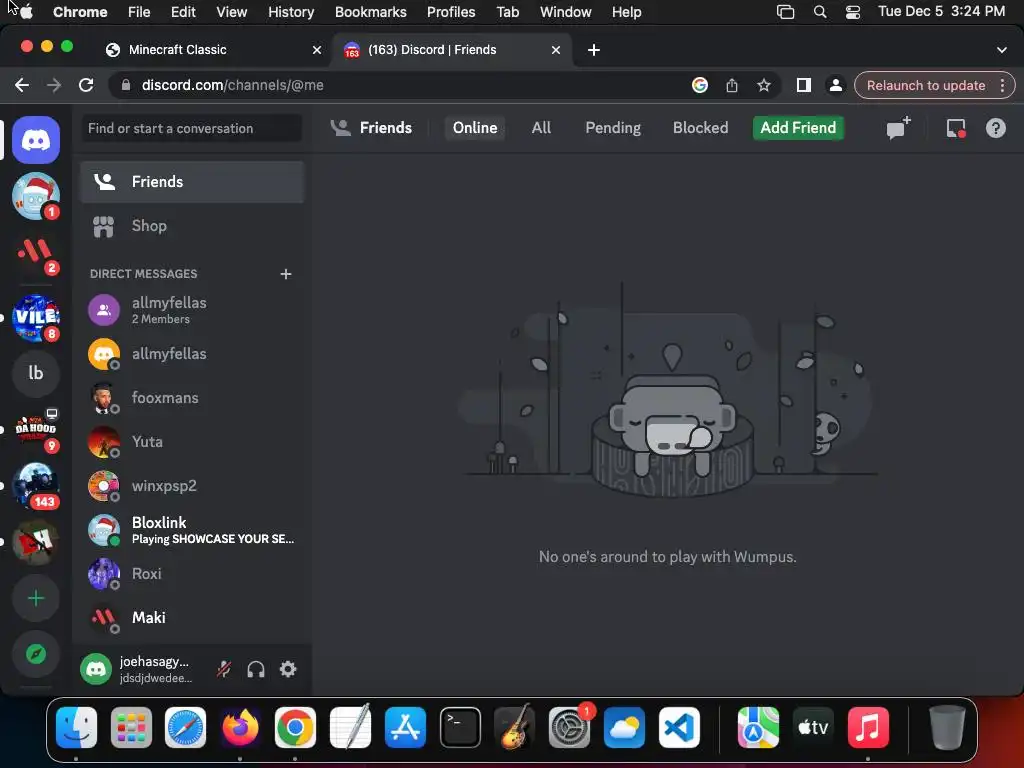The width and height of the screenshot is (1024, 768).
Task: Open Visual Studio Code from Dock
Action: click(679, 727)
